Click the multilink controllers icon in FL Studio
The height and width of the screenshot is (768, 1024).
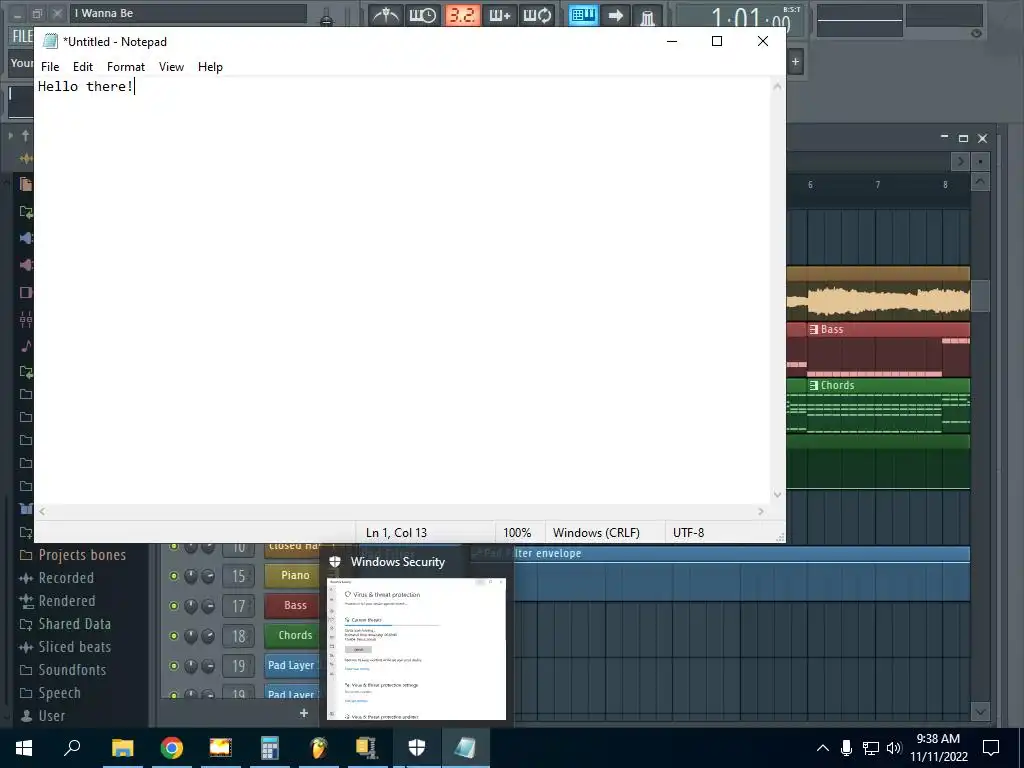coord(647,16)
